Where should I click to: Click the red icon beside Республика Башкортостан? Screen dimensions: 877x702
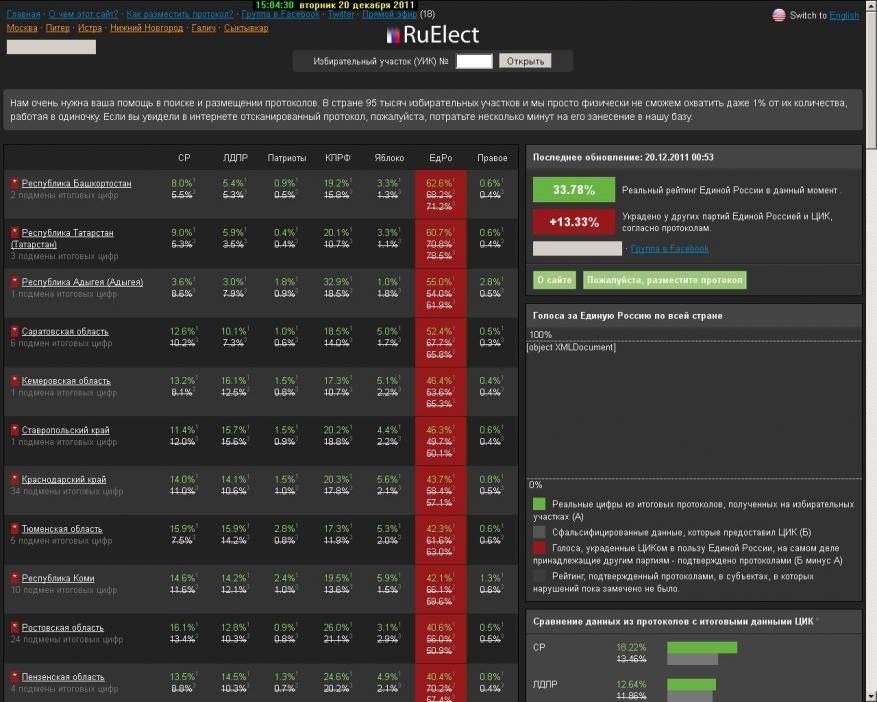[15, 184]
